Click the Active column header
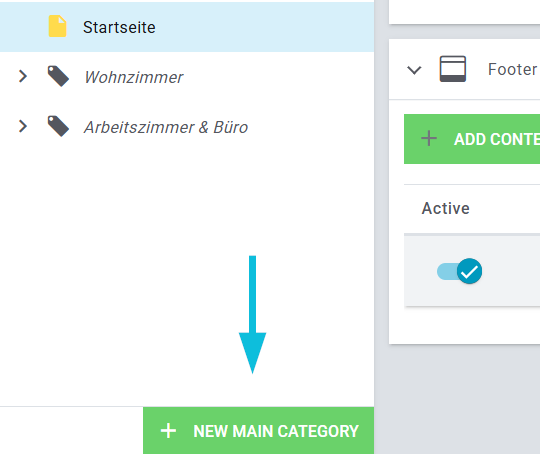This screenshot has height=454, width=540. coord(445,208)
